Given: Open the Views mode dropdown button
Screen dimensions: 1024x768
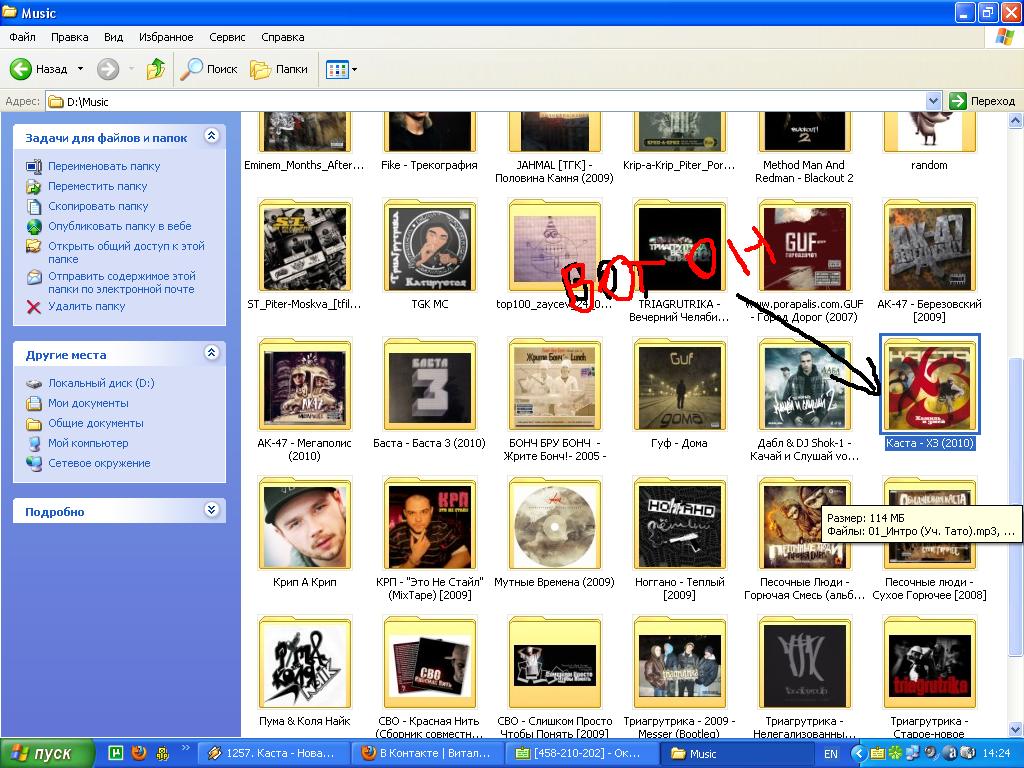Looking at the screenshot, I should tap(342, 69).
